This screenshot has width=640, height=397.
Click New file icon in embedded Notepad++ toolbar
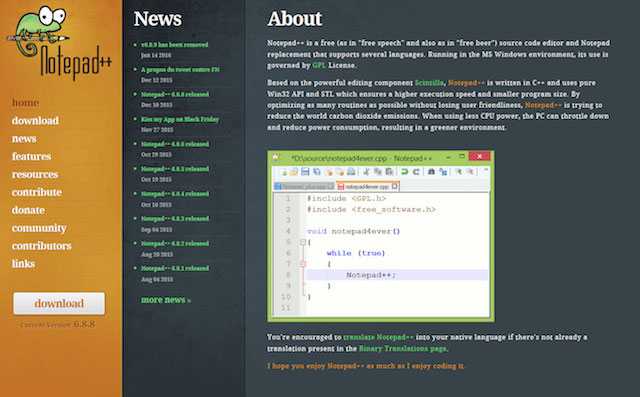tap(283, 171)
